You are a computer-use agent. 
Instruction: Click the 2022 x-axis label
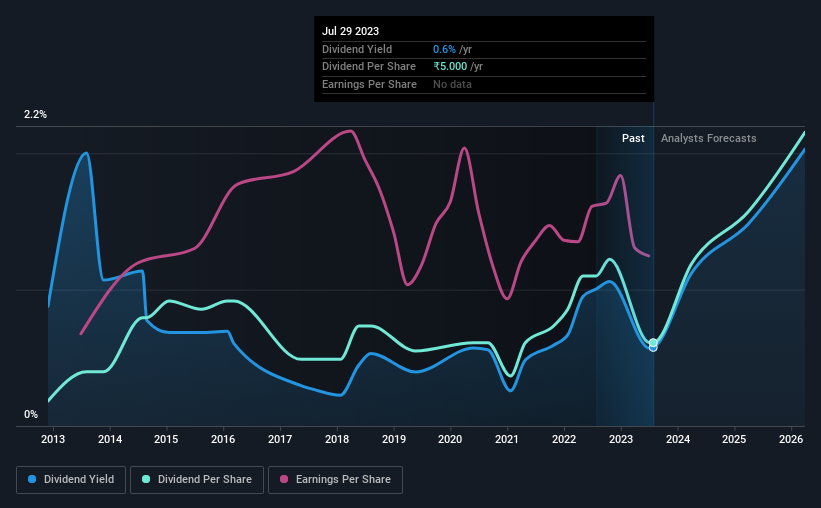tap(564, 439)
